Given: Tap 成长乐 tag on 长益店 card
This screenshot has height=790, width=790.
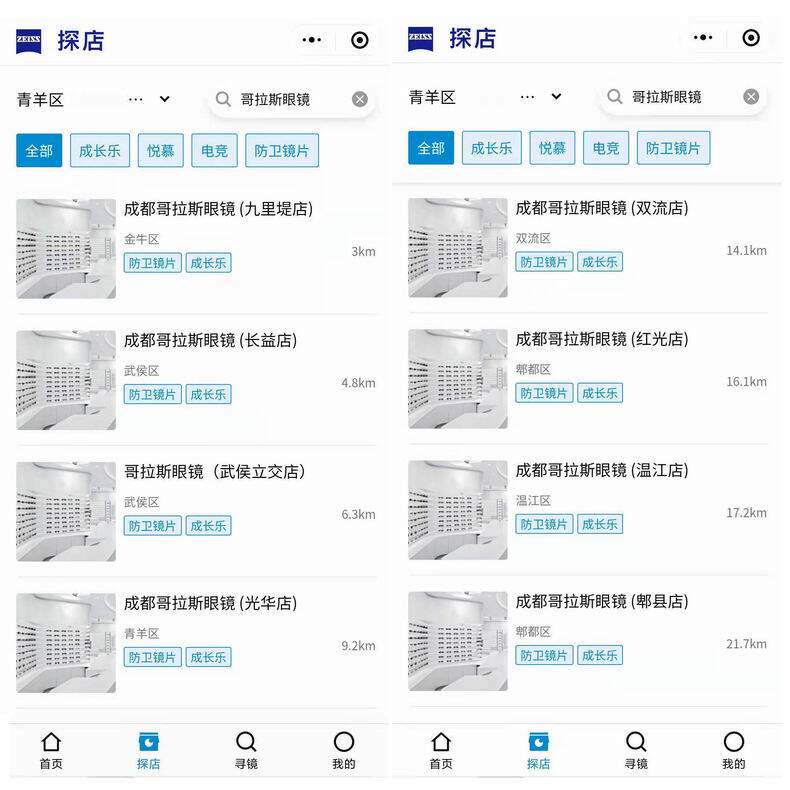Looking at the screenshot, I should point(209,394).
